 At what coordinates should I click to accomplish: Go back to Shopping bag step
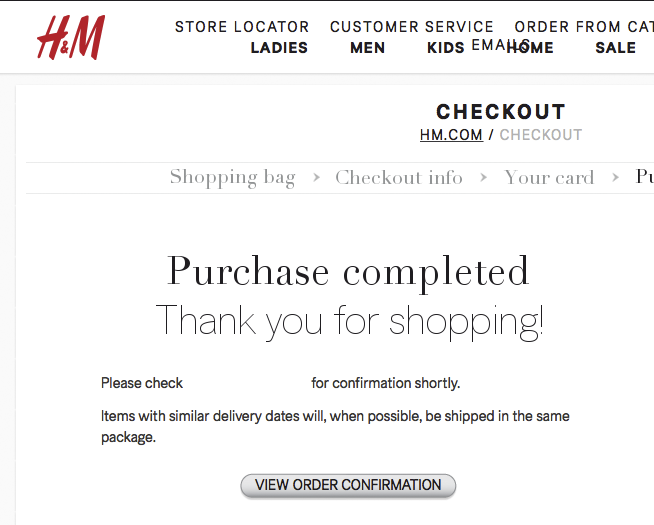232,178
